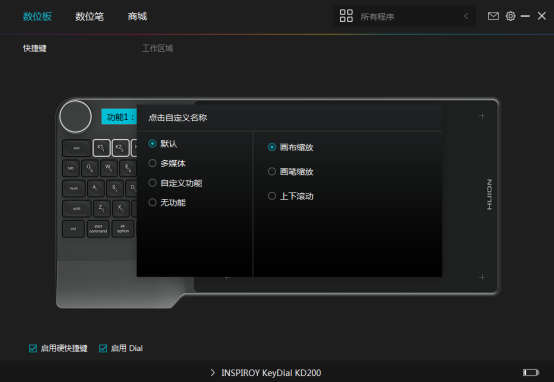Select the tab key on keypad
Viewport: 554px width, 382px height.
pyautogui.click(x=71, y=168)
